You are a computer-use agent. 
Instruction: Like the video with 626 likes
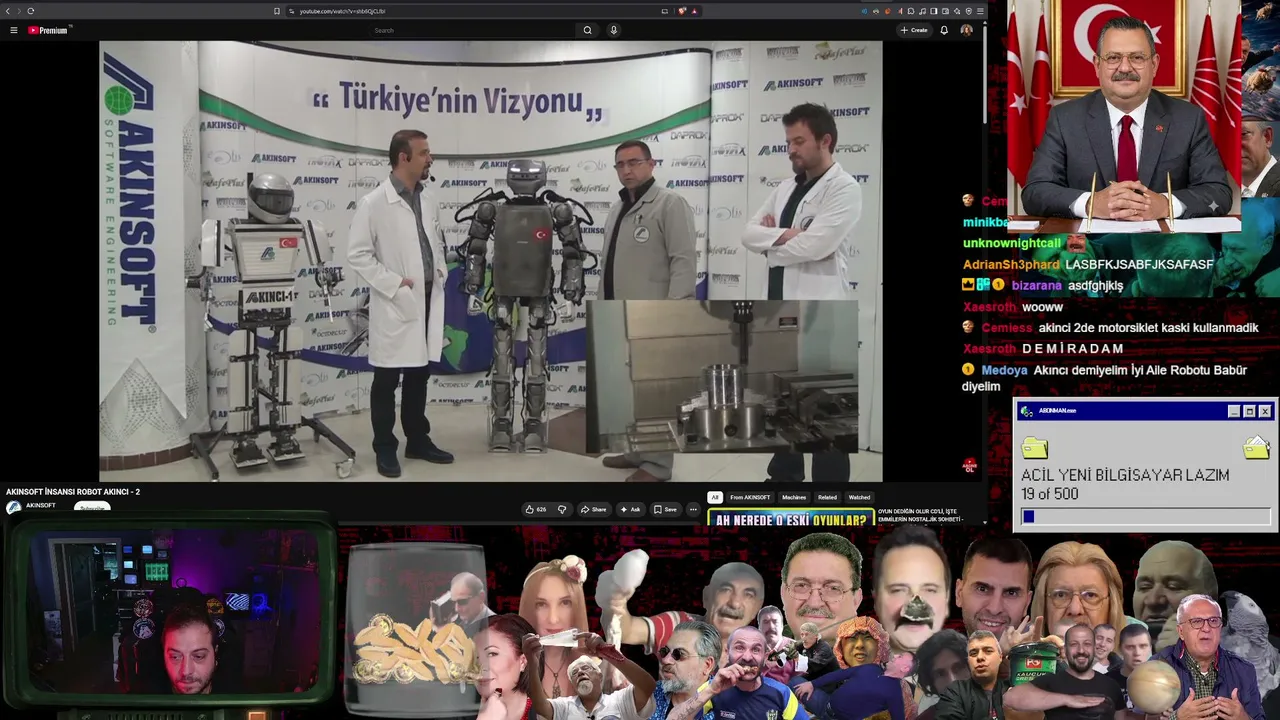[x=536, y=509]
